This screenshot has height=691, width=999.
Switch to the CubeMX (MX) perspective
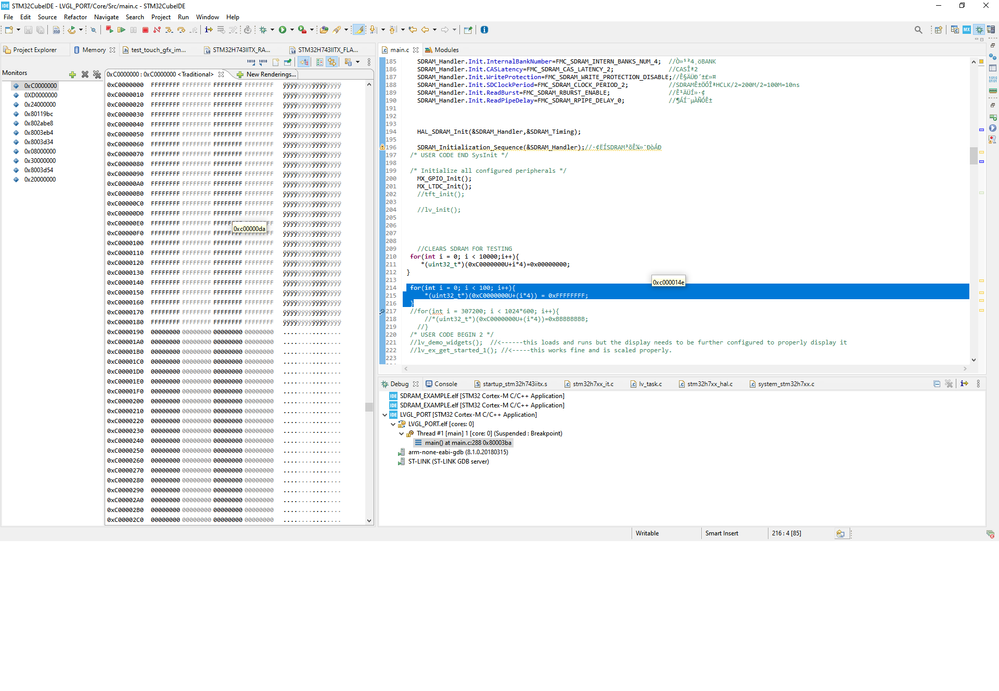click(967, 30)
